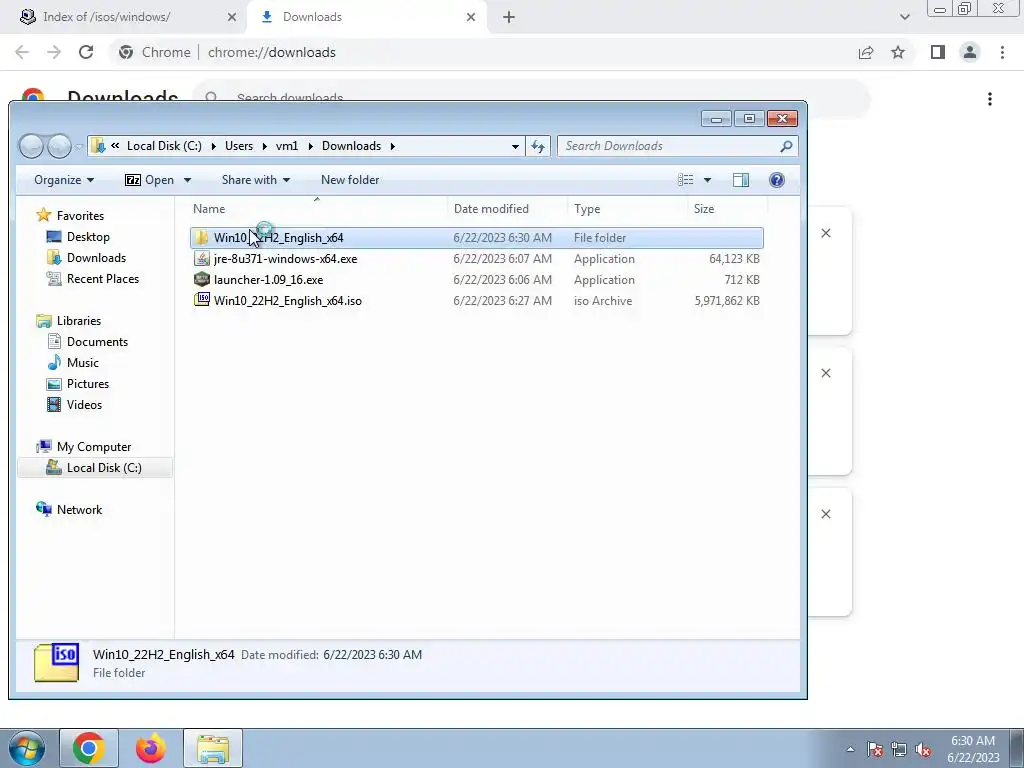Reload the Chrome downloads page
This screenshot has width=1024, height=768.
(86, 52)
